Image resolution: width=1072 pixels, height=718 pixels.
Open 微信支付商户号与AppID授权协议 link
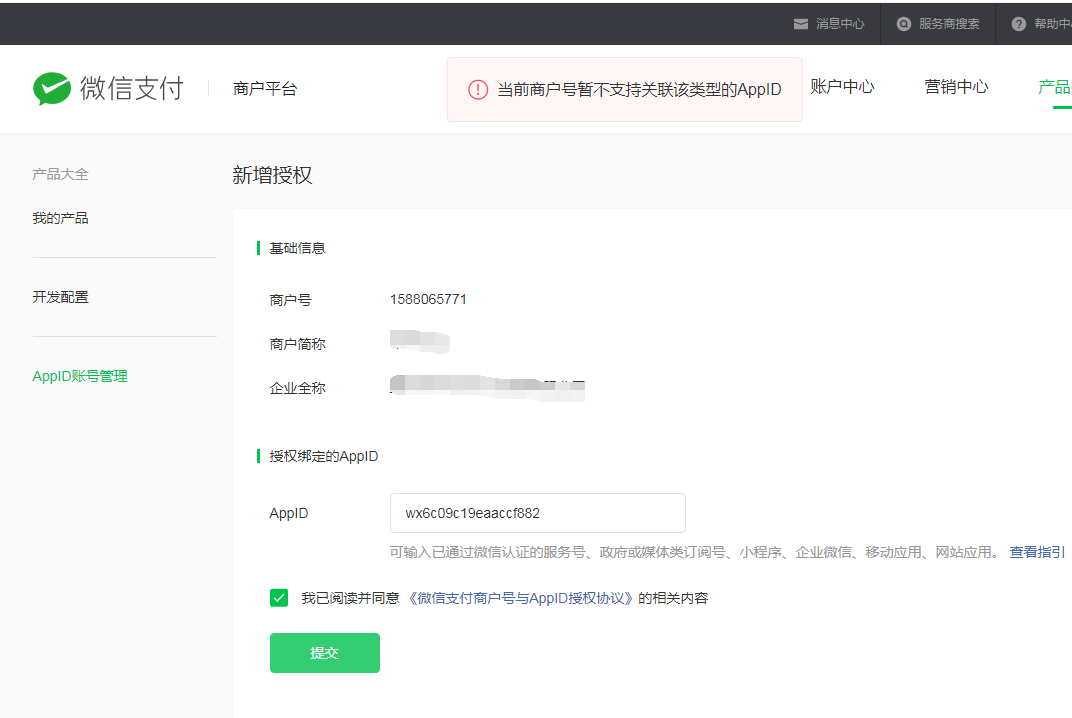(x=520, y=598)
